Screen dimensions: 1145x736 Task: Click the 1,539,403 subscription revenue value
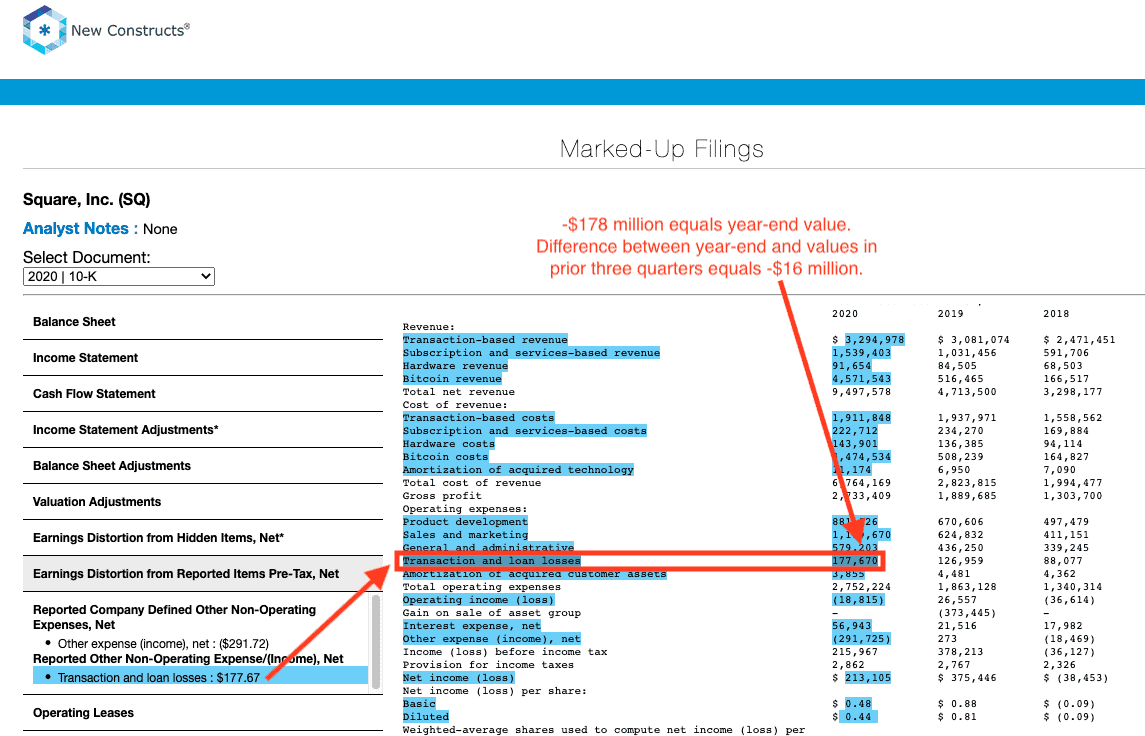coord(862,353)
